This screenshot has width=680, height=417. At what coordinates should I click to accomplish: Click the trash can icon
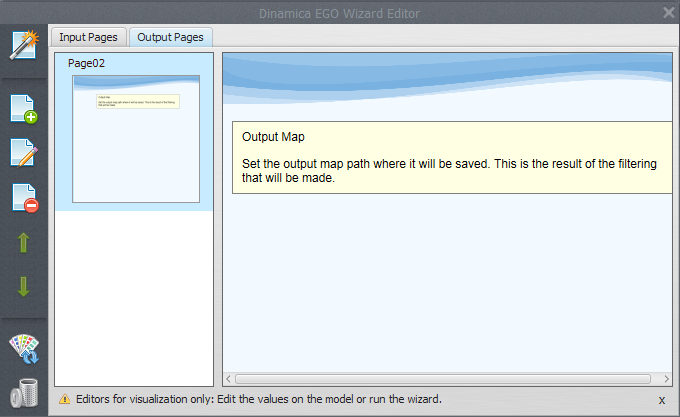click(x=23, y=393)
